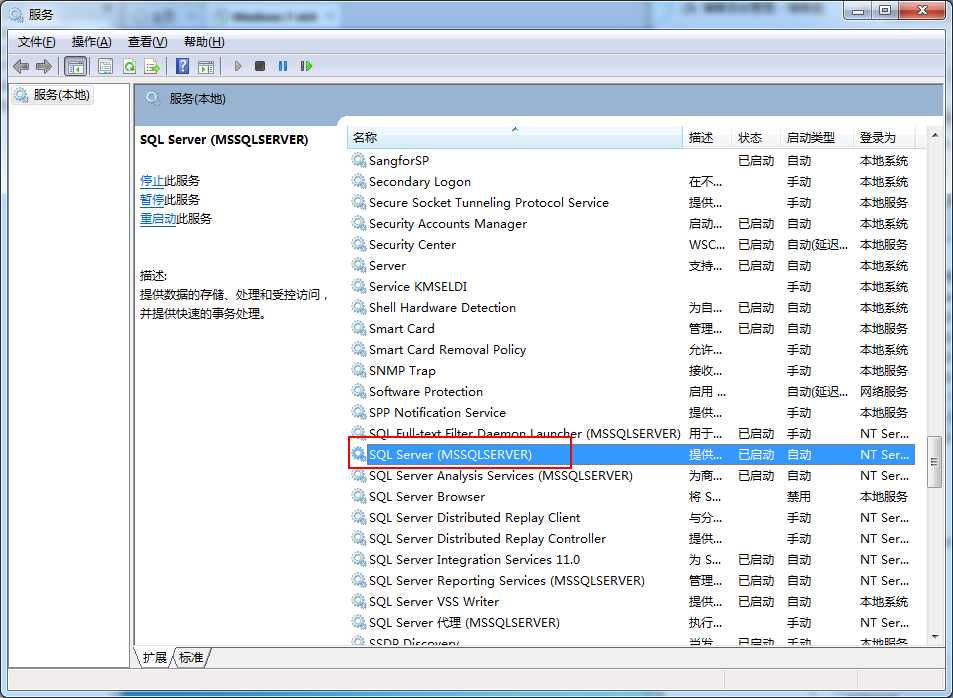Click the scrollbar down arrow in the services list

935,637
